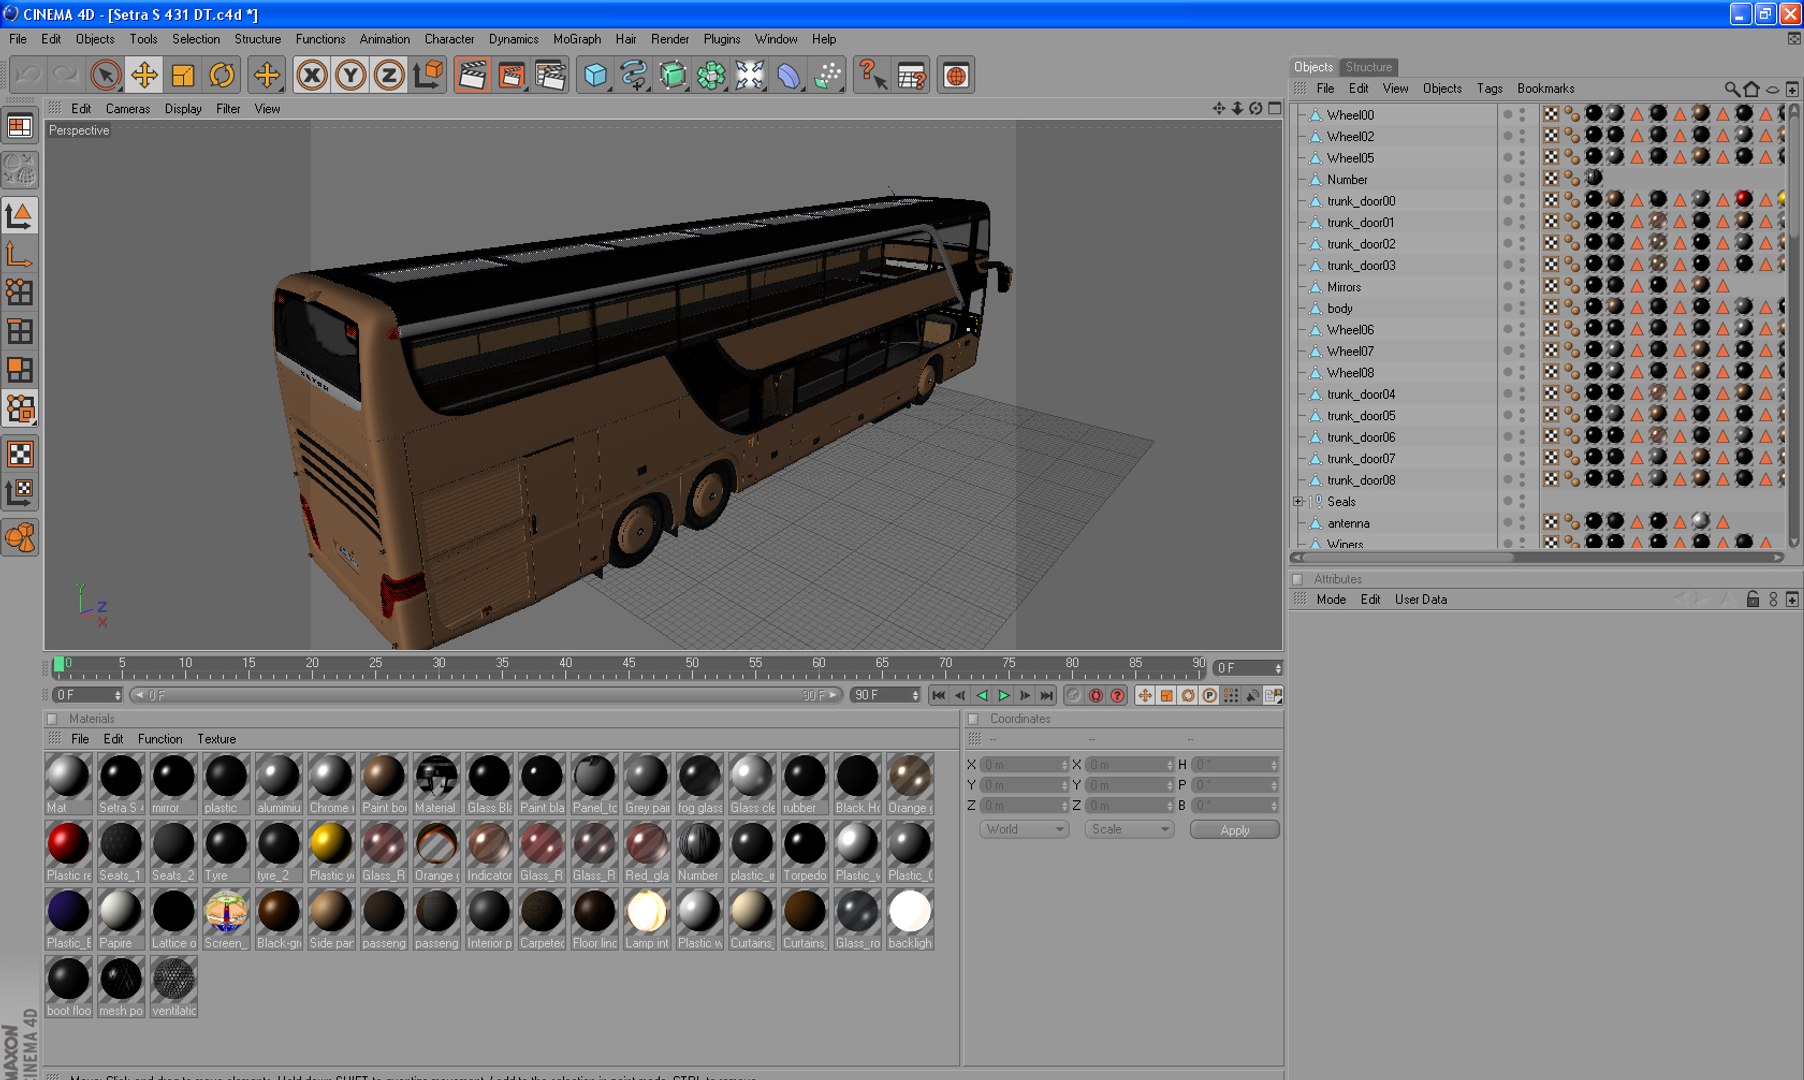Open the search icon in Objects manager
The width and height of the screenshot is (1804, 1080).
1732,88
